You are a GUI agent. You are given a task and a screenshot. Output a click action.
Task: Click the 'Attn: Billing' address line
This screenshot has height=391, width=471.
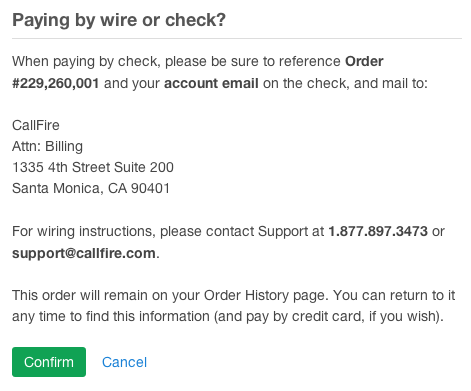[47, 146]
